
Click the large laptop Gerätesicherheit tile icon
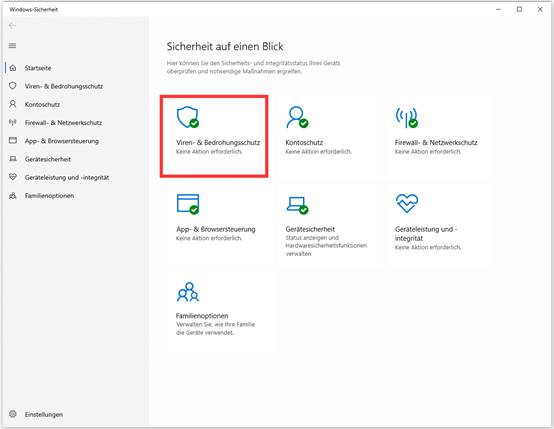pos(297,205)
